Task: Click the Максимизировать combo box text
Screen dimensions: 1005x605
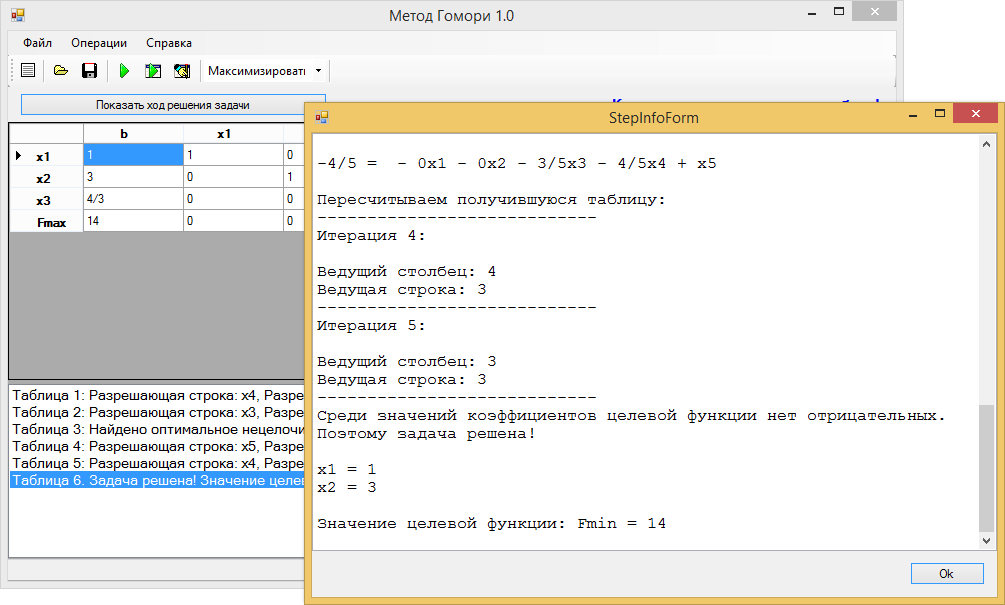Action: [257, 70]
